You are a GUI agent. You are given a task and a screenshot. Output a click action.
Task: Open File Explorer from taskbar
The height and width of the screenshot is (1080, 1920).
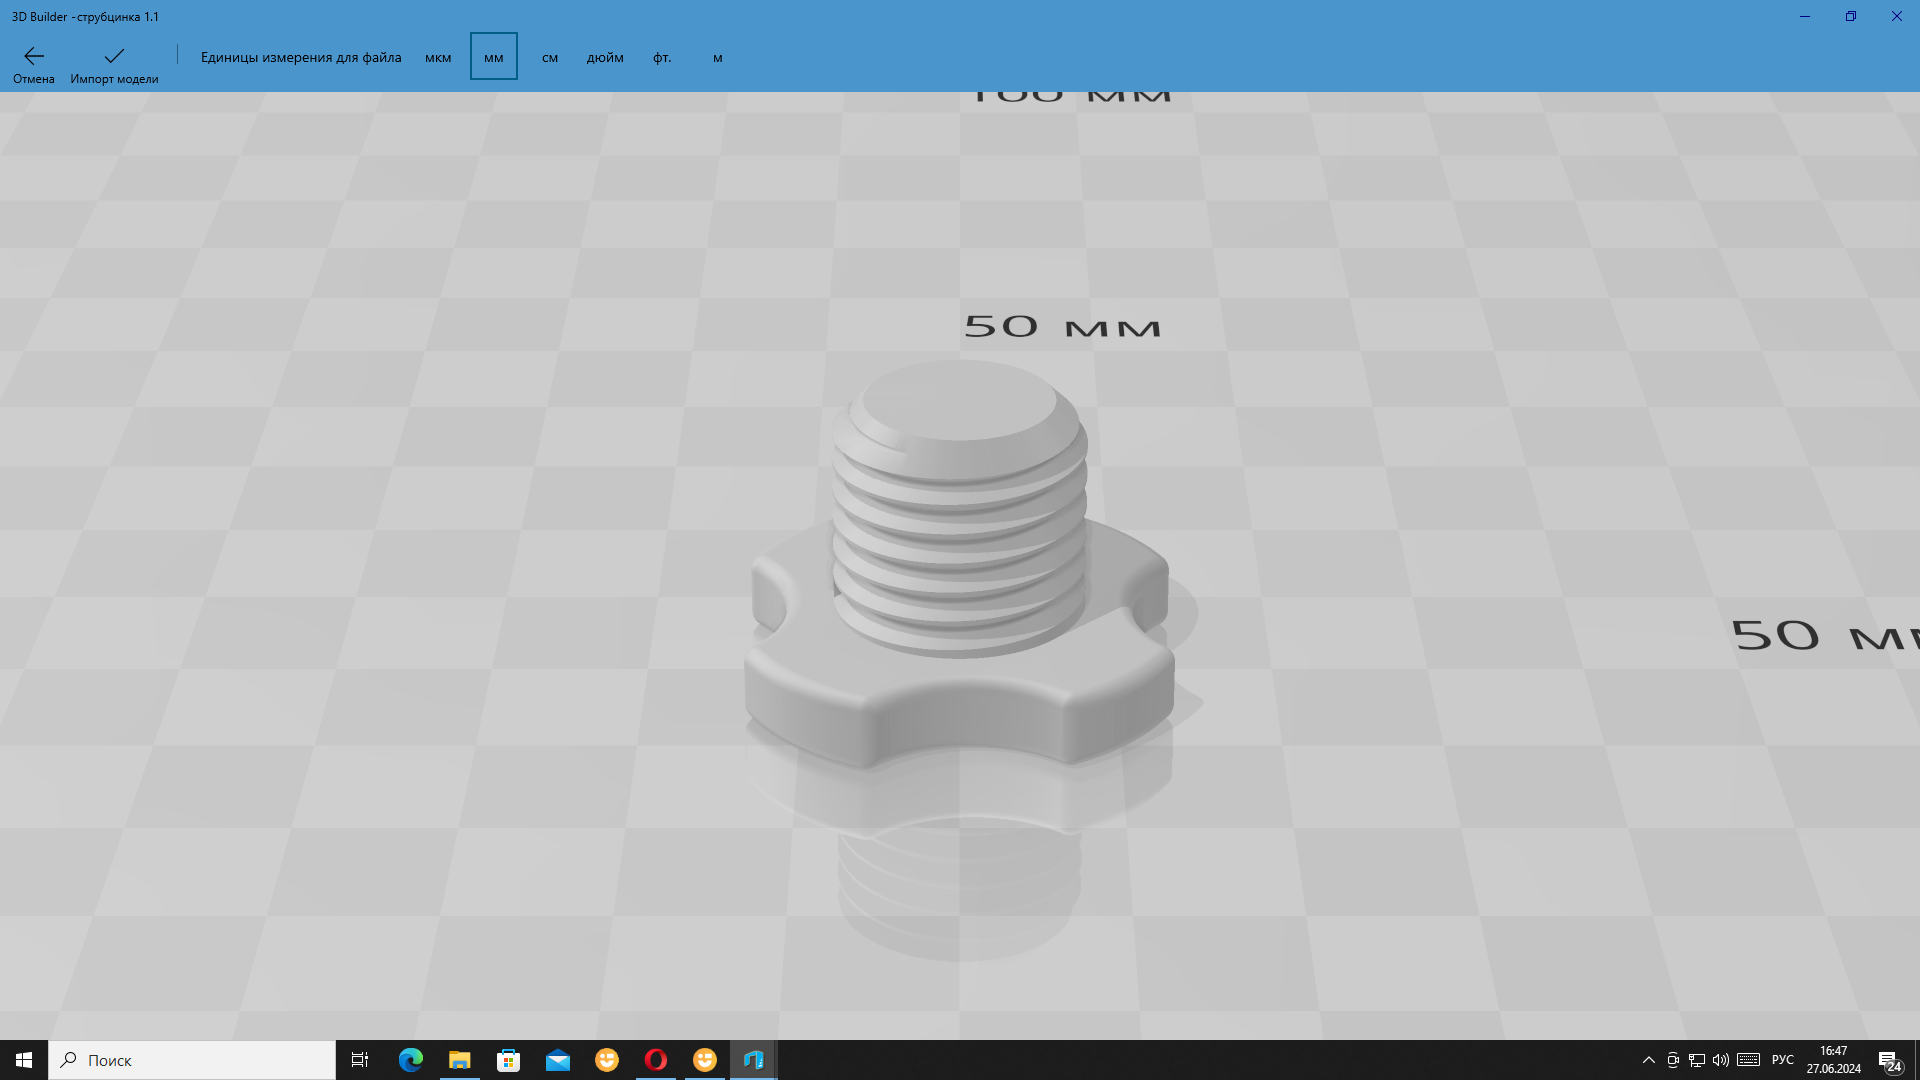tap(460, 1060)
